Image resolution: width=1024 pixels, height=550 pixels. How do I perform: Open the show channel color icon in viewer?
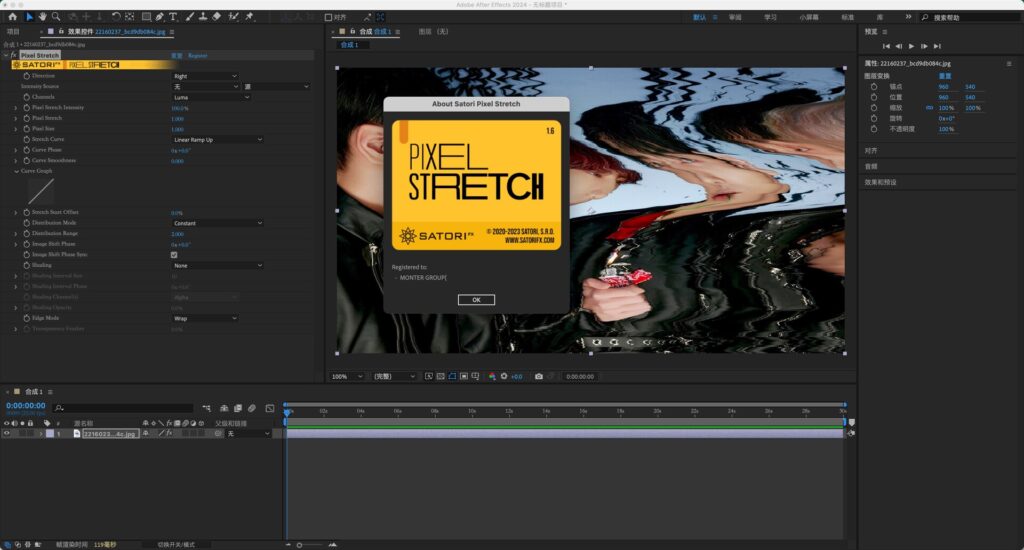point(492,377)
